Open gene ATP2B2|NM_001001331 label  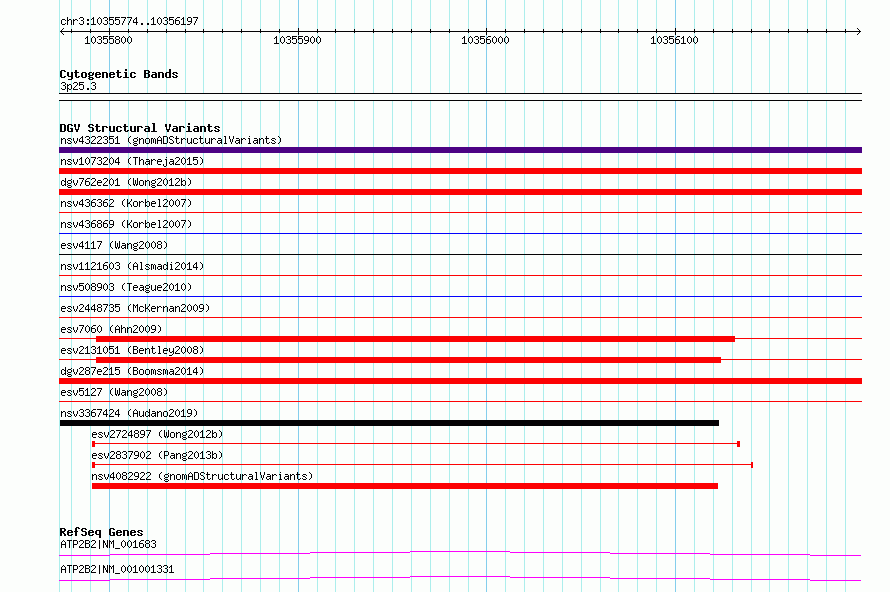(x=117, y=569)
